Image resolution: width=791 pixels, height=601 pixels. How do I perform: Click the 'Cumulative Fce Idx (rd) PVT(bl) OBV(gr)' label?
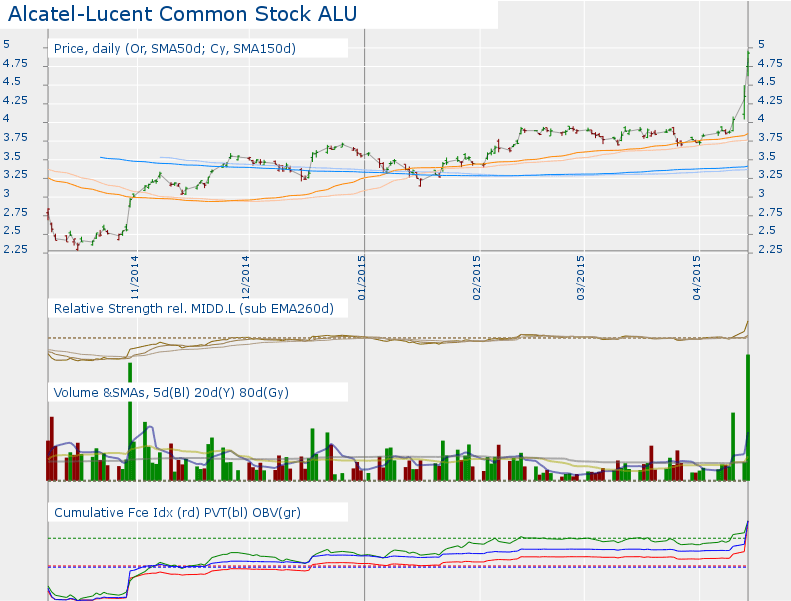177,513
